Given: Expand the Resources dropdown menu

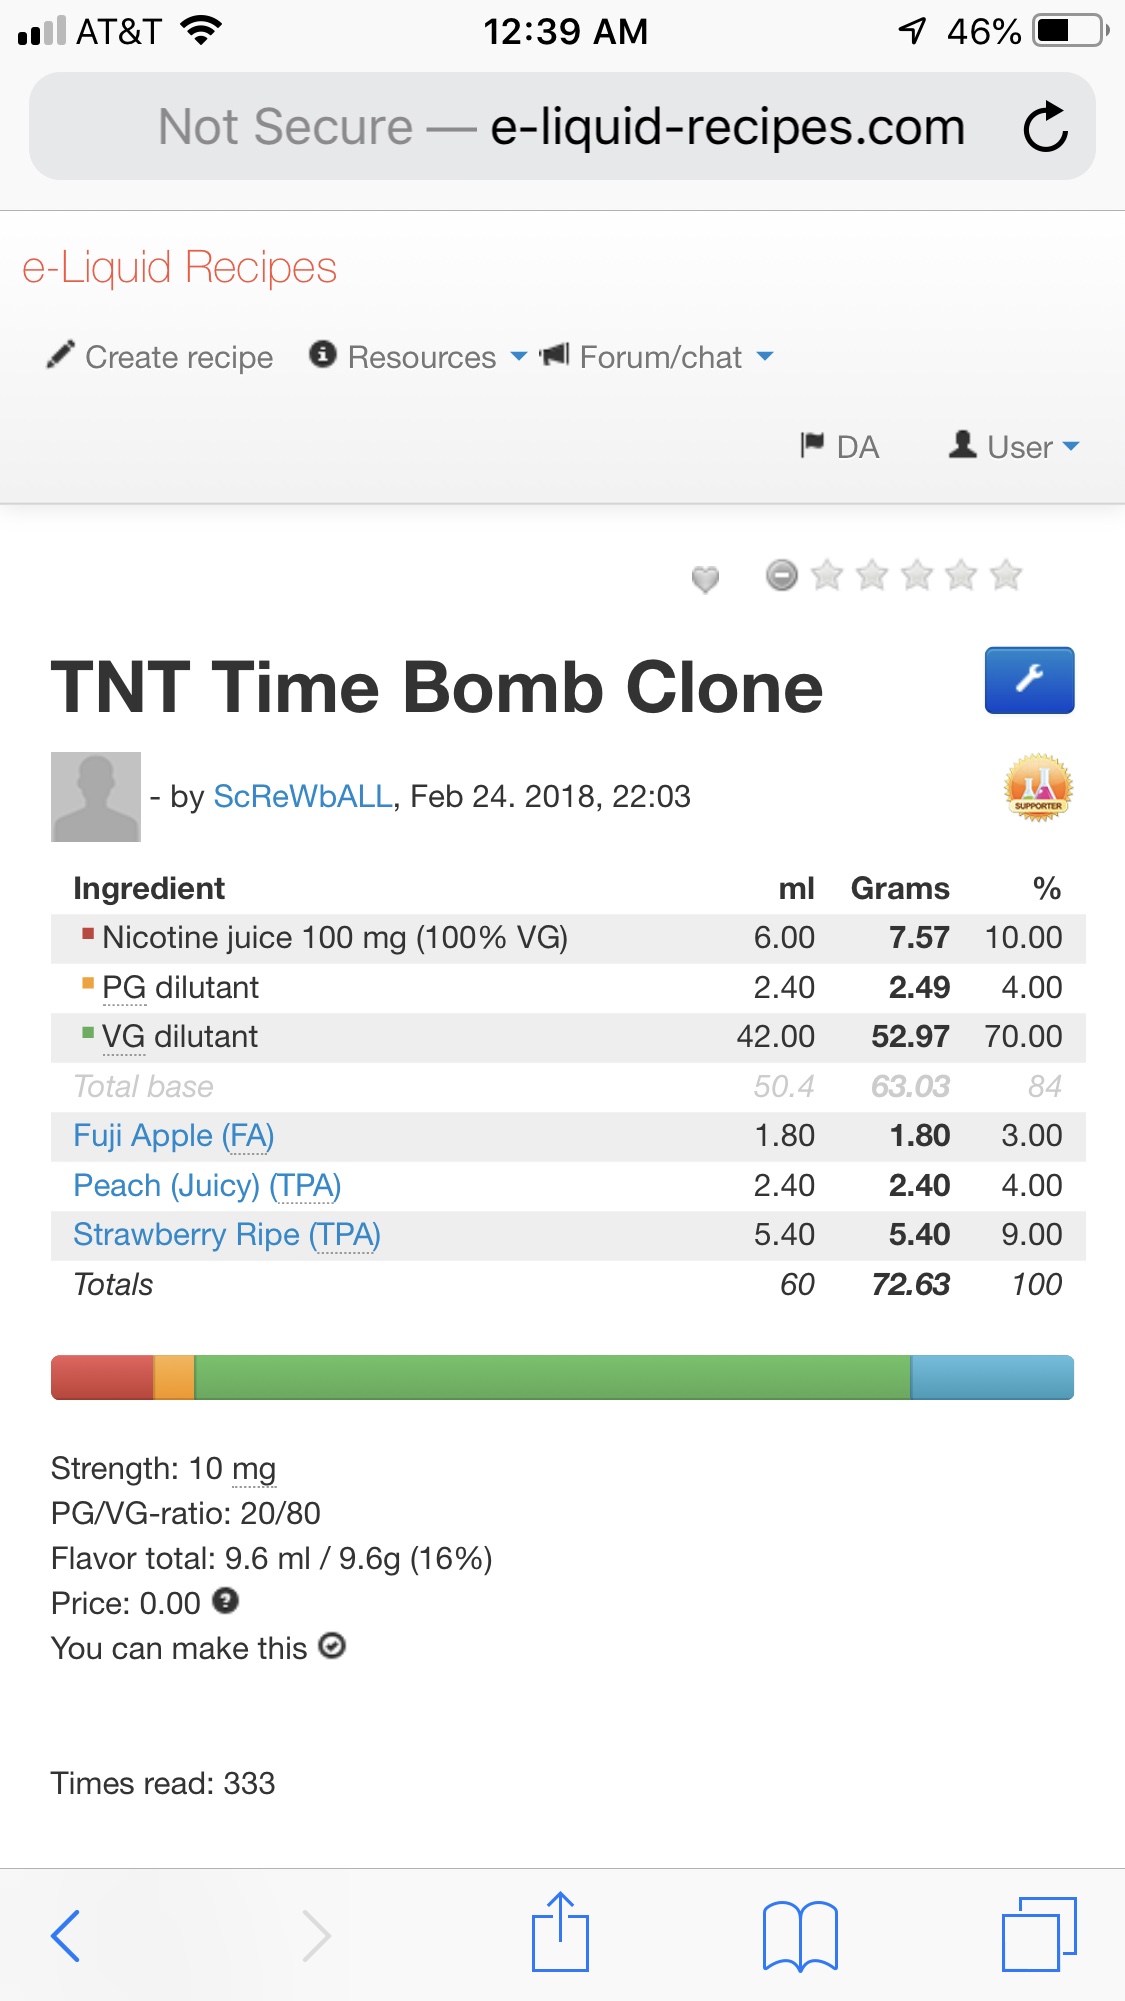Looking at the screenshot, I should click(x=419, y=357).
